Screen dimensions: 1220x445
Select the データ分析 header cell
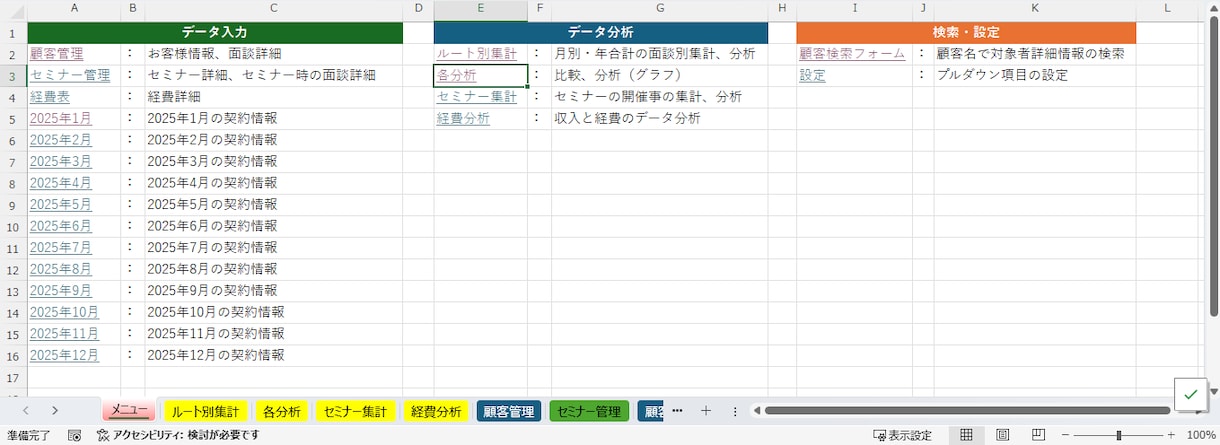click(601, 32)
